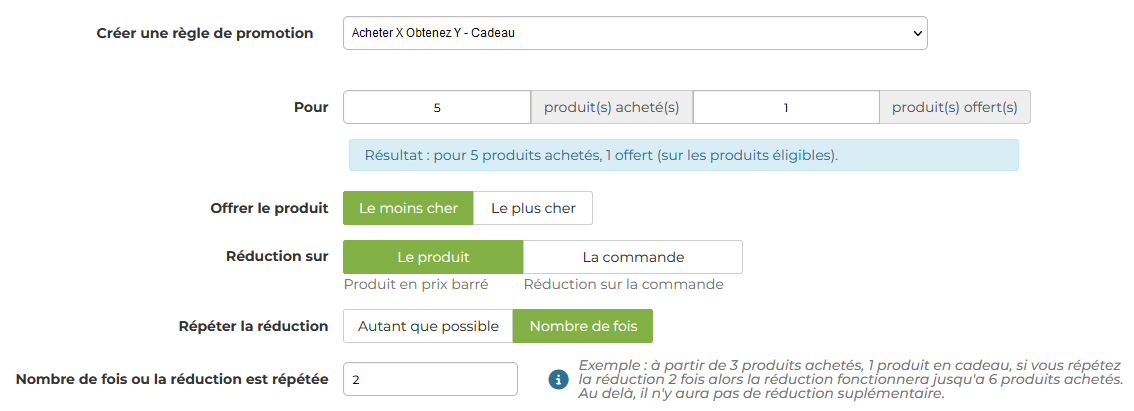Image resolution: width=1134 pixels, height=411 pixels.
Task: Set repetition to Autant que possible
Action: (428, 326)
